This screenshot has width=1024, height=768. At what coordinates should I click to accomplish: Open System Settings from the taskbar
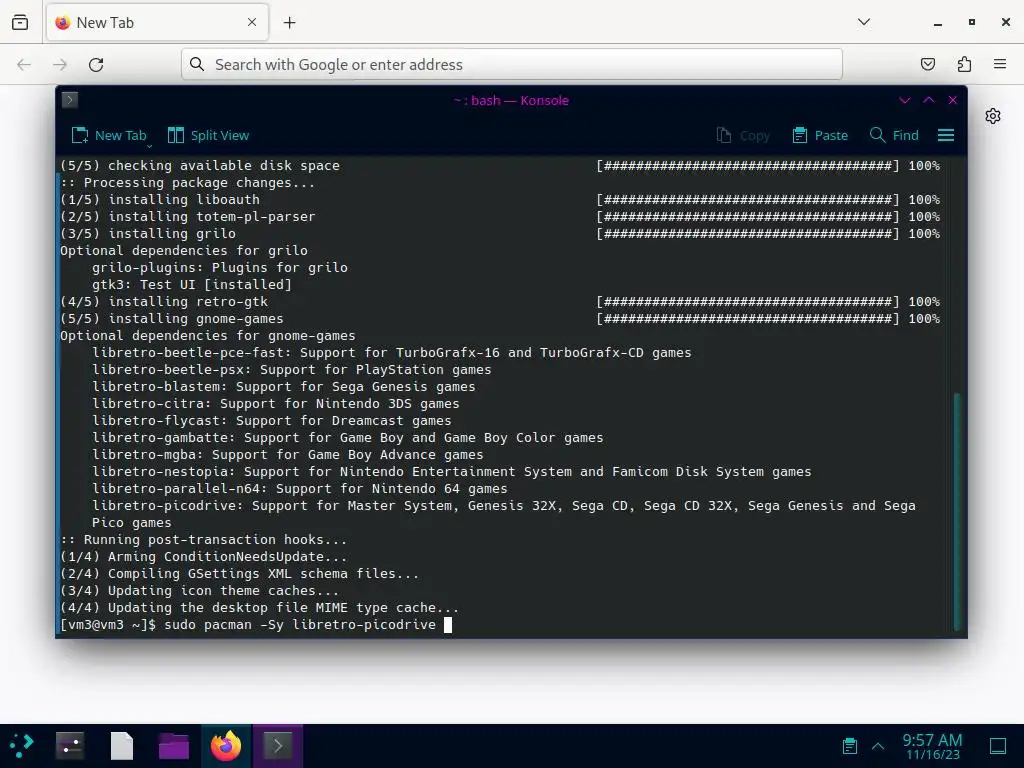(x=70, y=745)
